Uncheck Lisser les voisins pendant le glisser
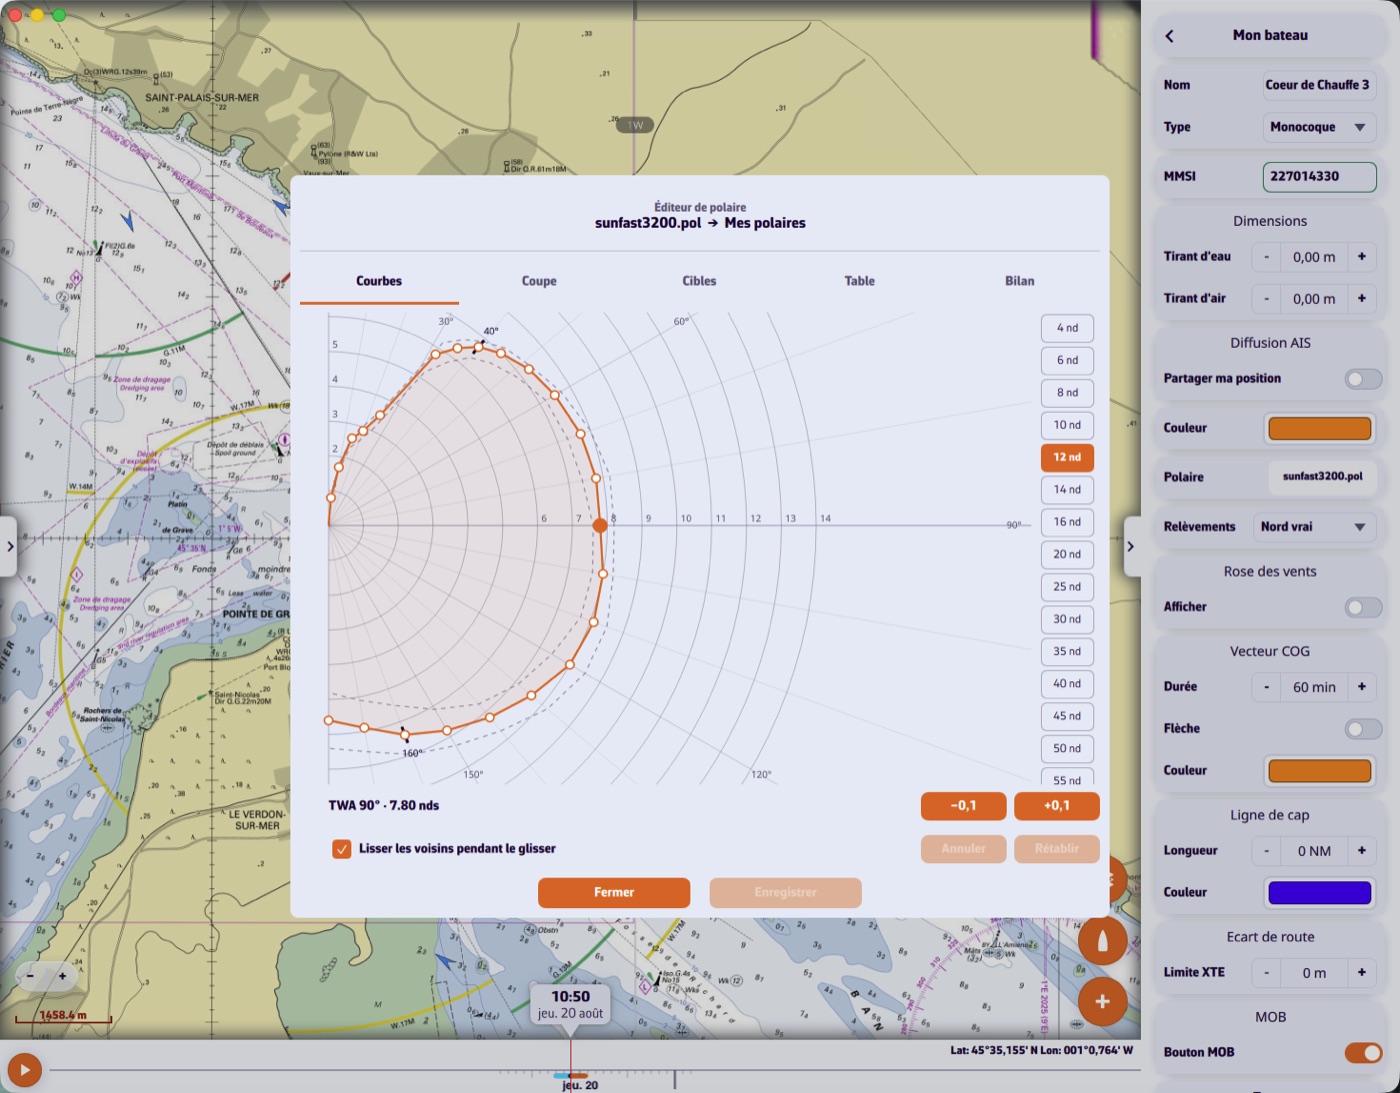1400x1093 pixels. coord(342,849)
